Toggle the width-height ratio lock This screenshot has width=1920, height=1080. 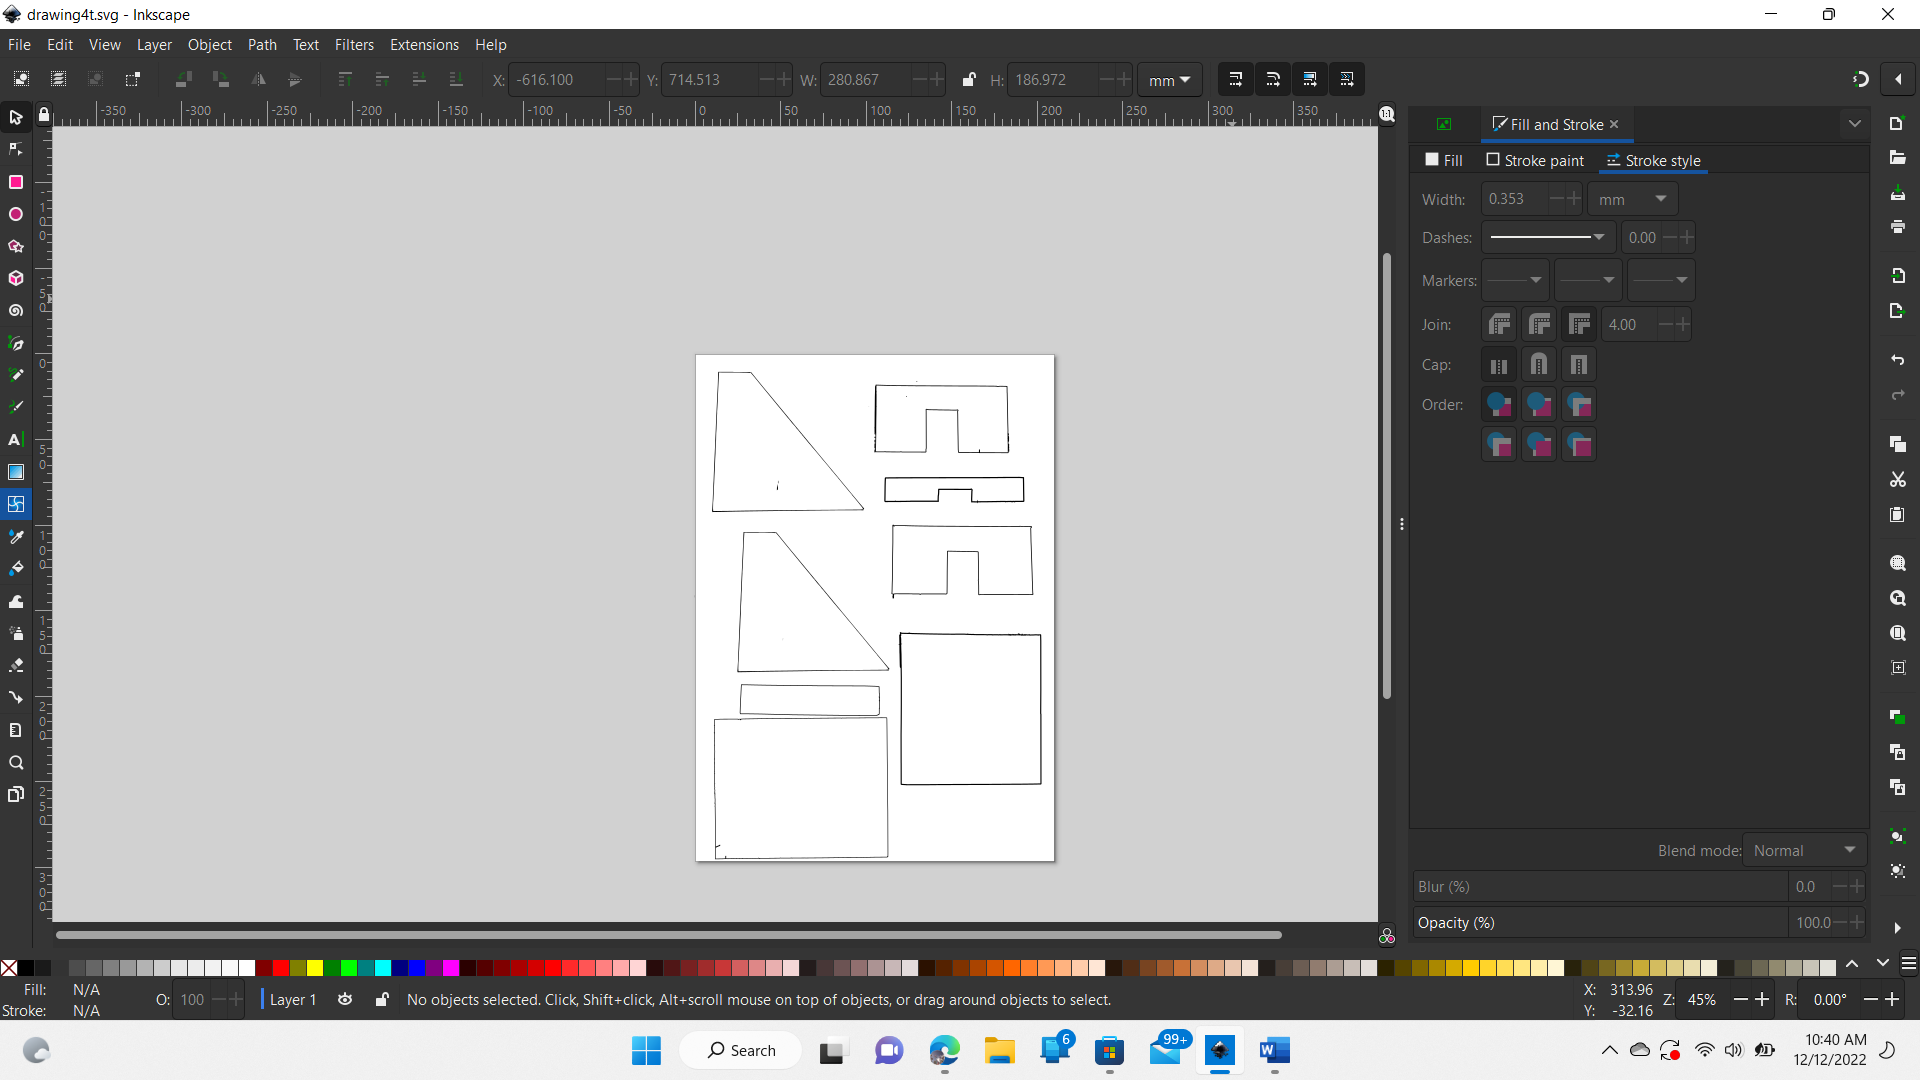968,80
